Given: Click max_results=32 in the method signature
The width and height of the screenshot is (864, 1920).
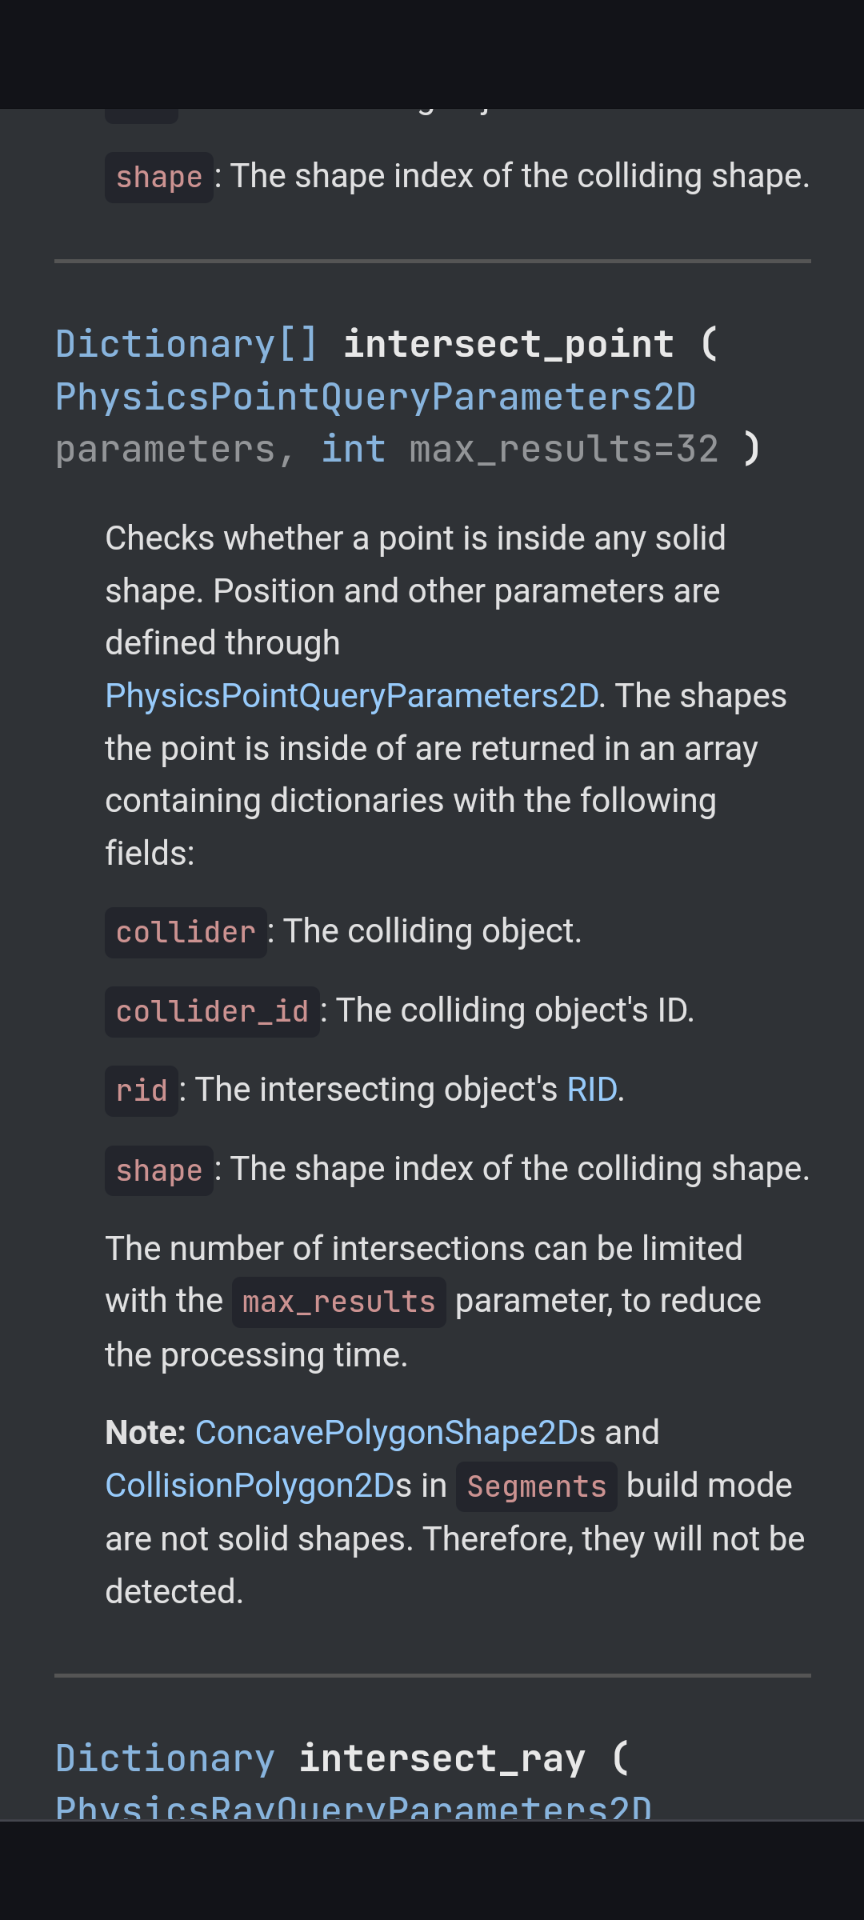Looking at the screenshot, I should (563, 449).
